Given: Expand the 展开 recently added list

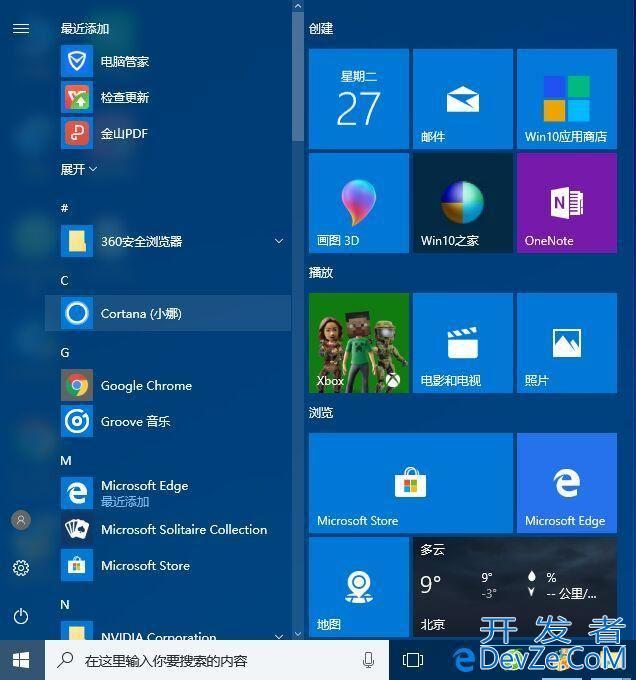Looking at the screenshot, I should coord(78,169).
